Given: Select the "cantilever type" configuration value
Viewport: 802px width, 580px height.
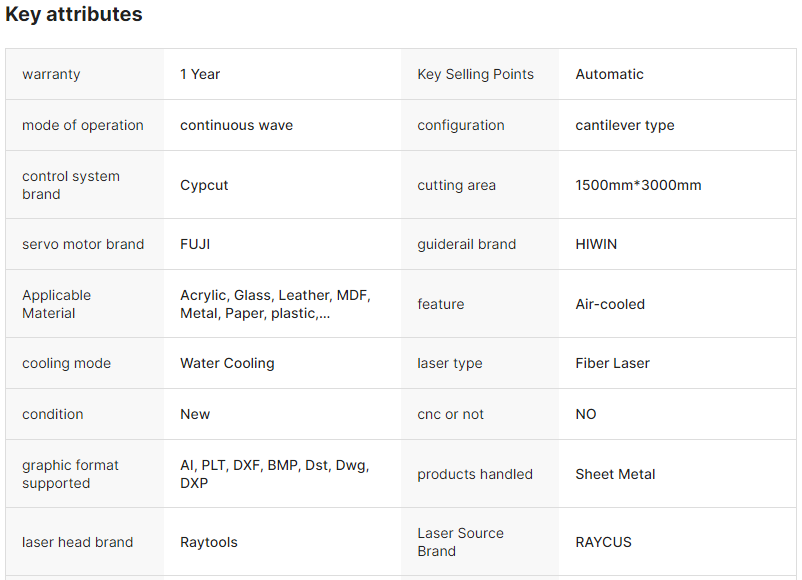Looking at the screenshot, I should (624, 125).
